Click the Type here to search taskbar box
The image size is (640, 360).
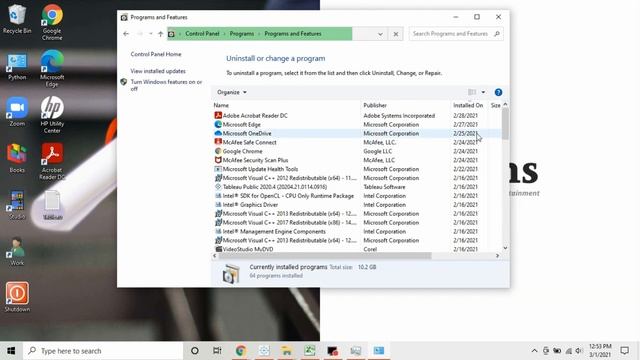103,351
